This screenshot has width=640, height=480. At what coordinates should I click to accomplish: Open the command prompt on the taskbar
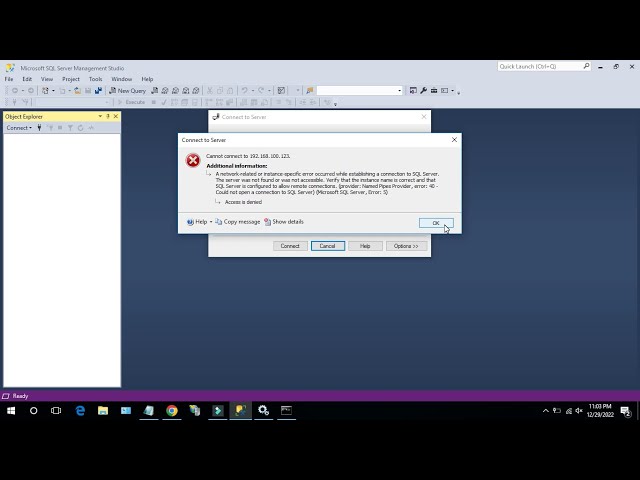tap(286, 411)
